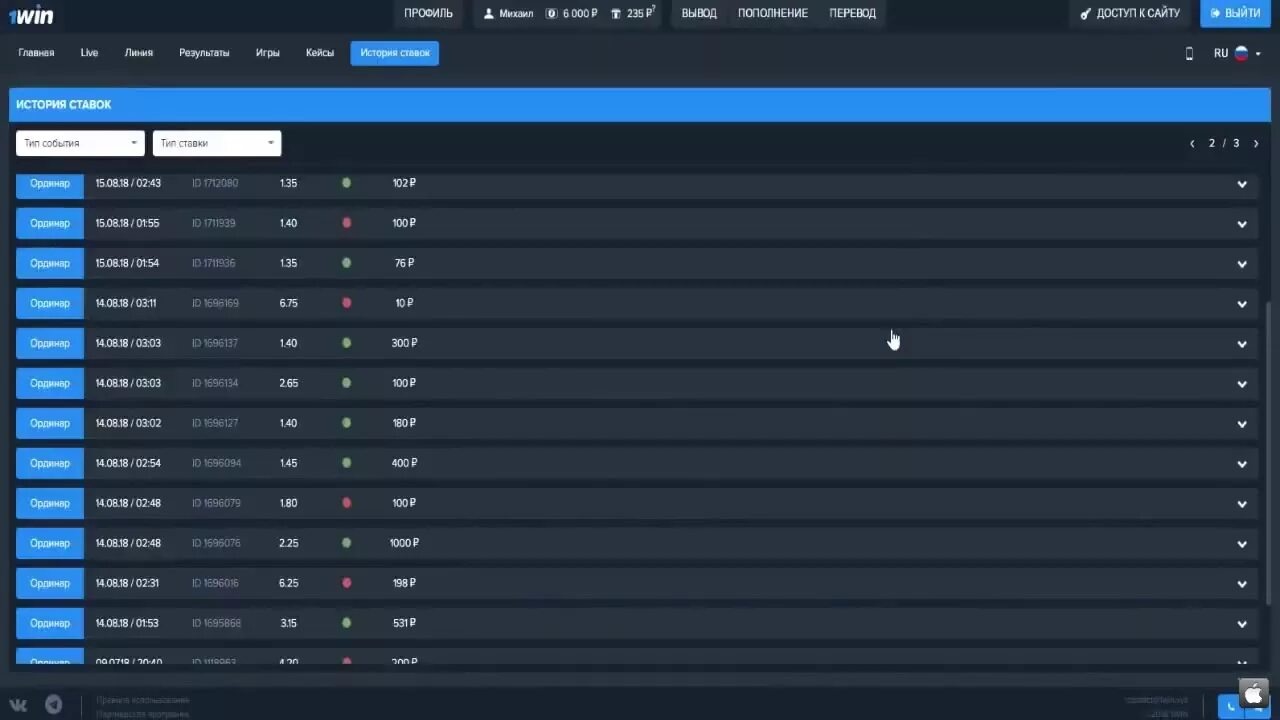This screenshot has width=1280, height=720.
Task: Click the Apple logo icon
Action: click(x=1254, y=692)
